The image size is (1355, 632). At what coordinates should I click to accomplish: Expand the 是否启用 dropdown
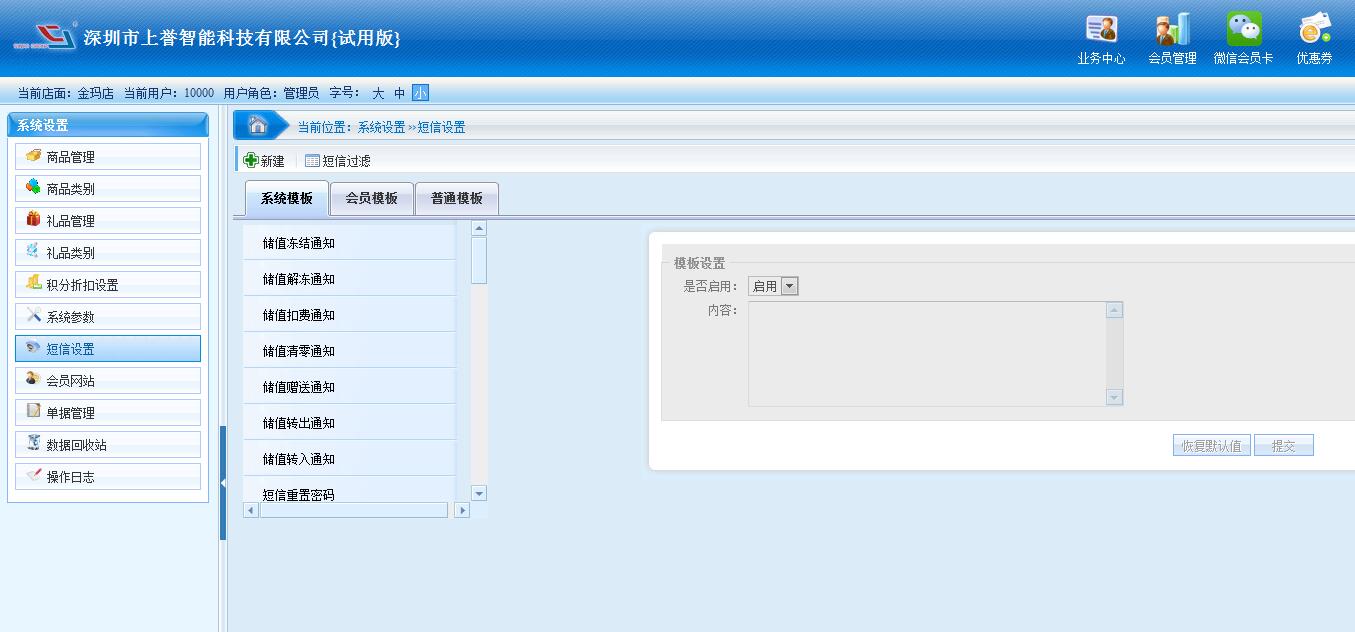coord(789,287)
